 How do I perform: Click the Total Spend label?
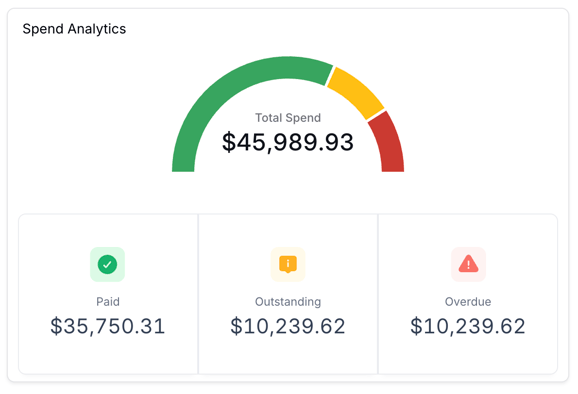(x=288, y=118)
